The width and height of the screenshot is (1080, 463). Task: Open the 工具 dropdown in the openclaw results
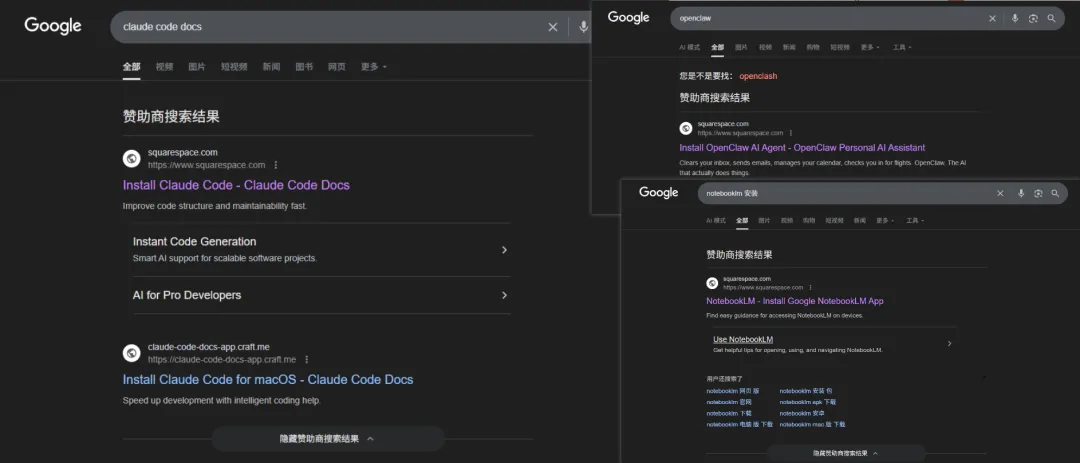[901, 47]
